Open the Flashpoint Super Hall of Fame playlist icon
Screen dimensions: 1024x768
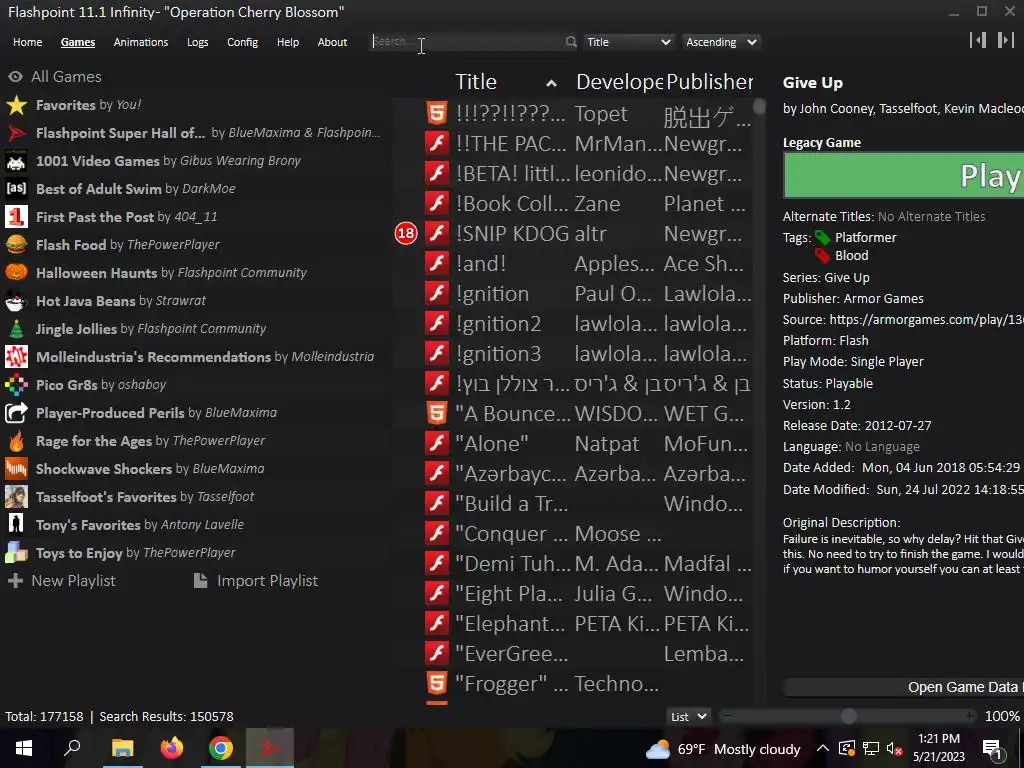point(16,133)
